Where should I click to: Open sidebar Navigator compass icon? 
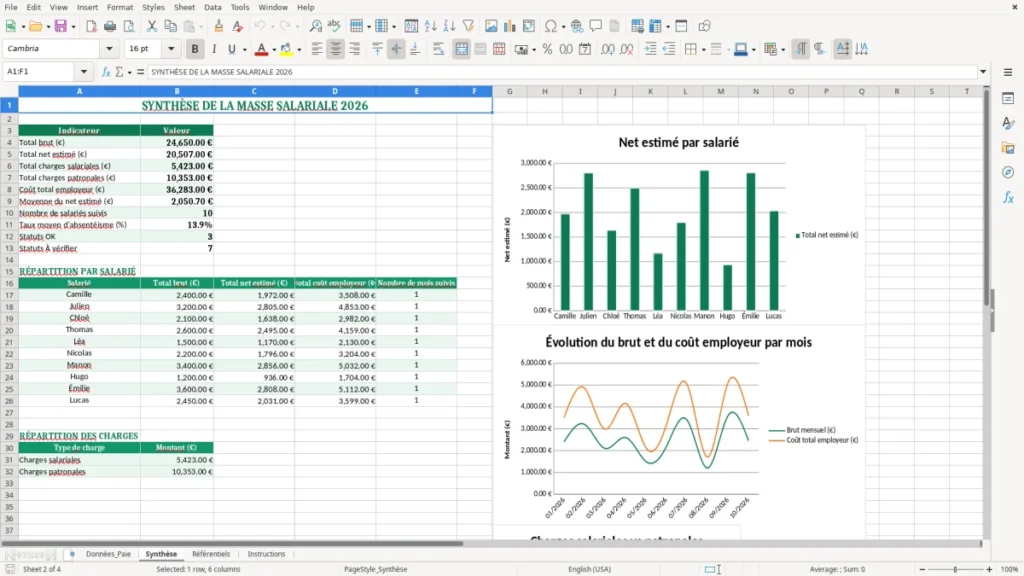click(x=1008, y=172)
